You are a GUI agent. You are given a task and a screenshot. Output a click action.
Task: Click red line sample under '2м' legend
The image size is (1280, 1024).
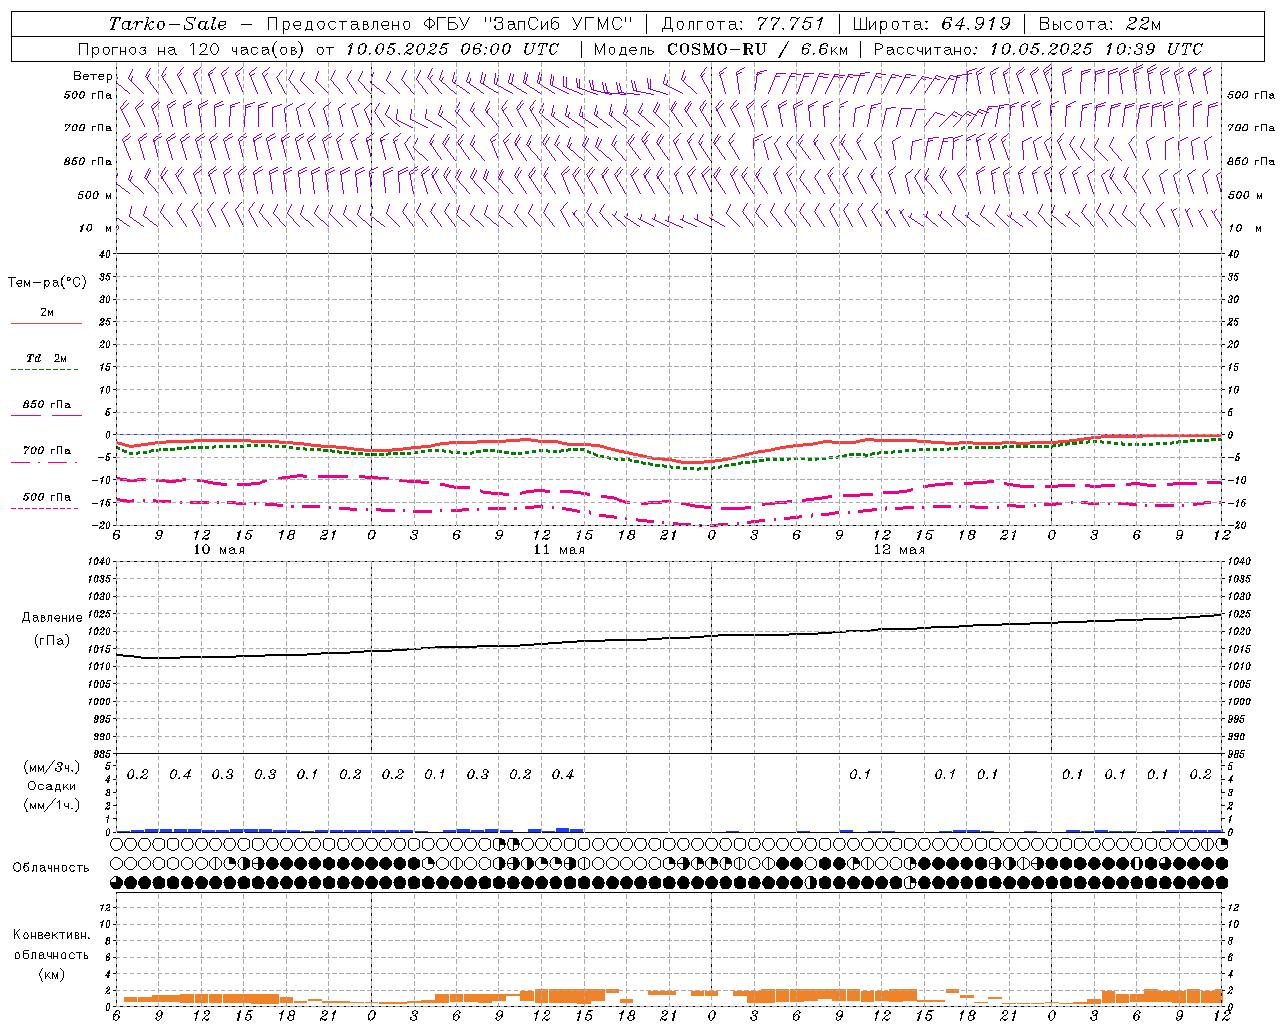click(x=46, y=323)
